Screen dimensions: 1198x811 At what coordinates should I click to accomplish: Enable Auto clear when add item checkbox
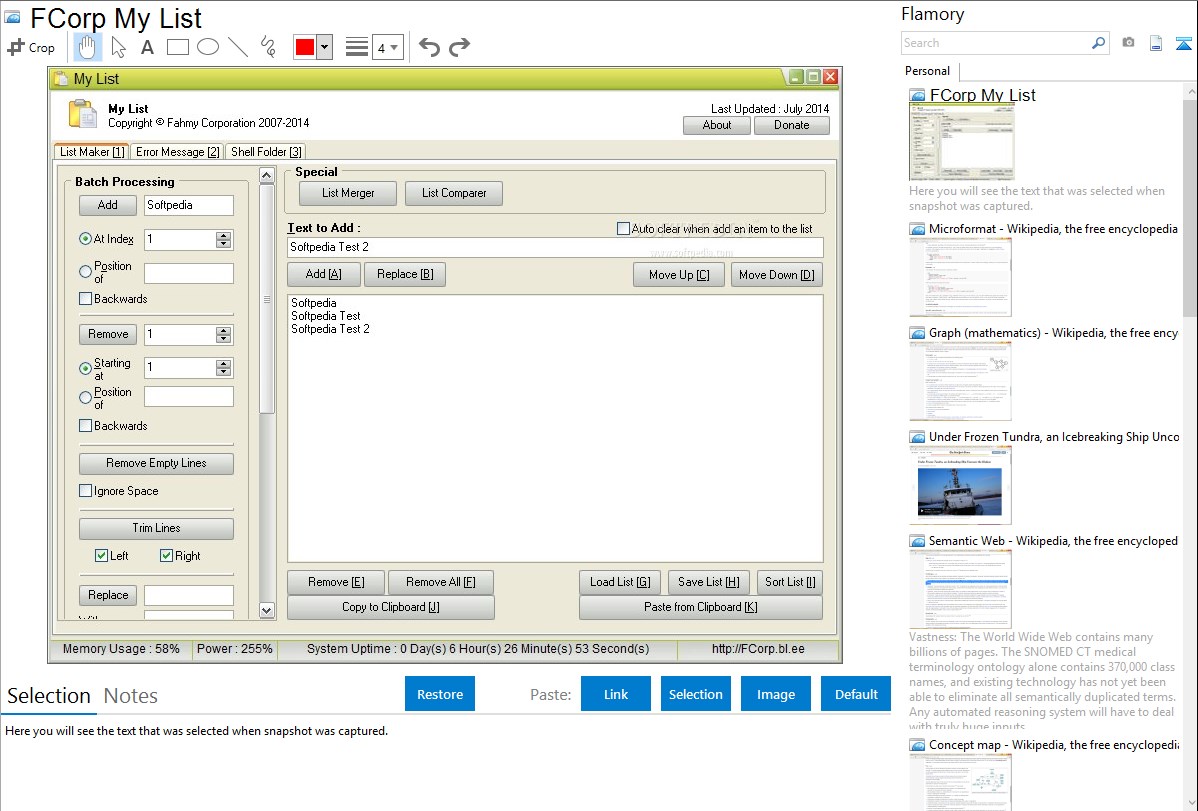[624, 229]
